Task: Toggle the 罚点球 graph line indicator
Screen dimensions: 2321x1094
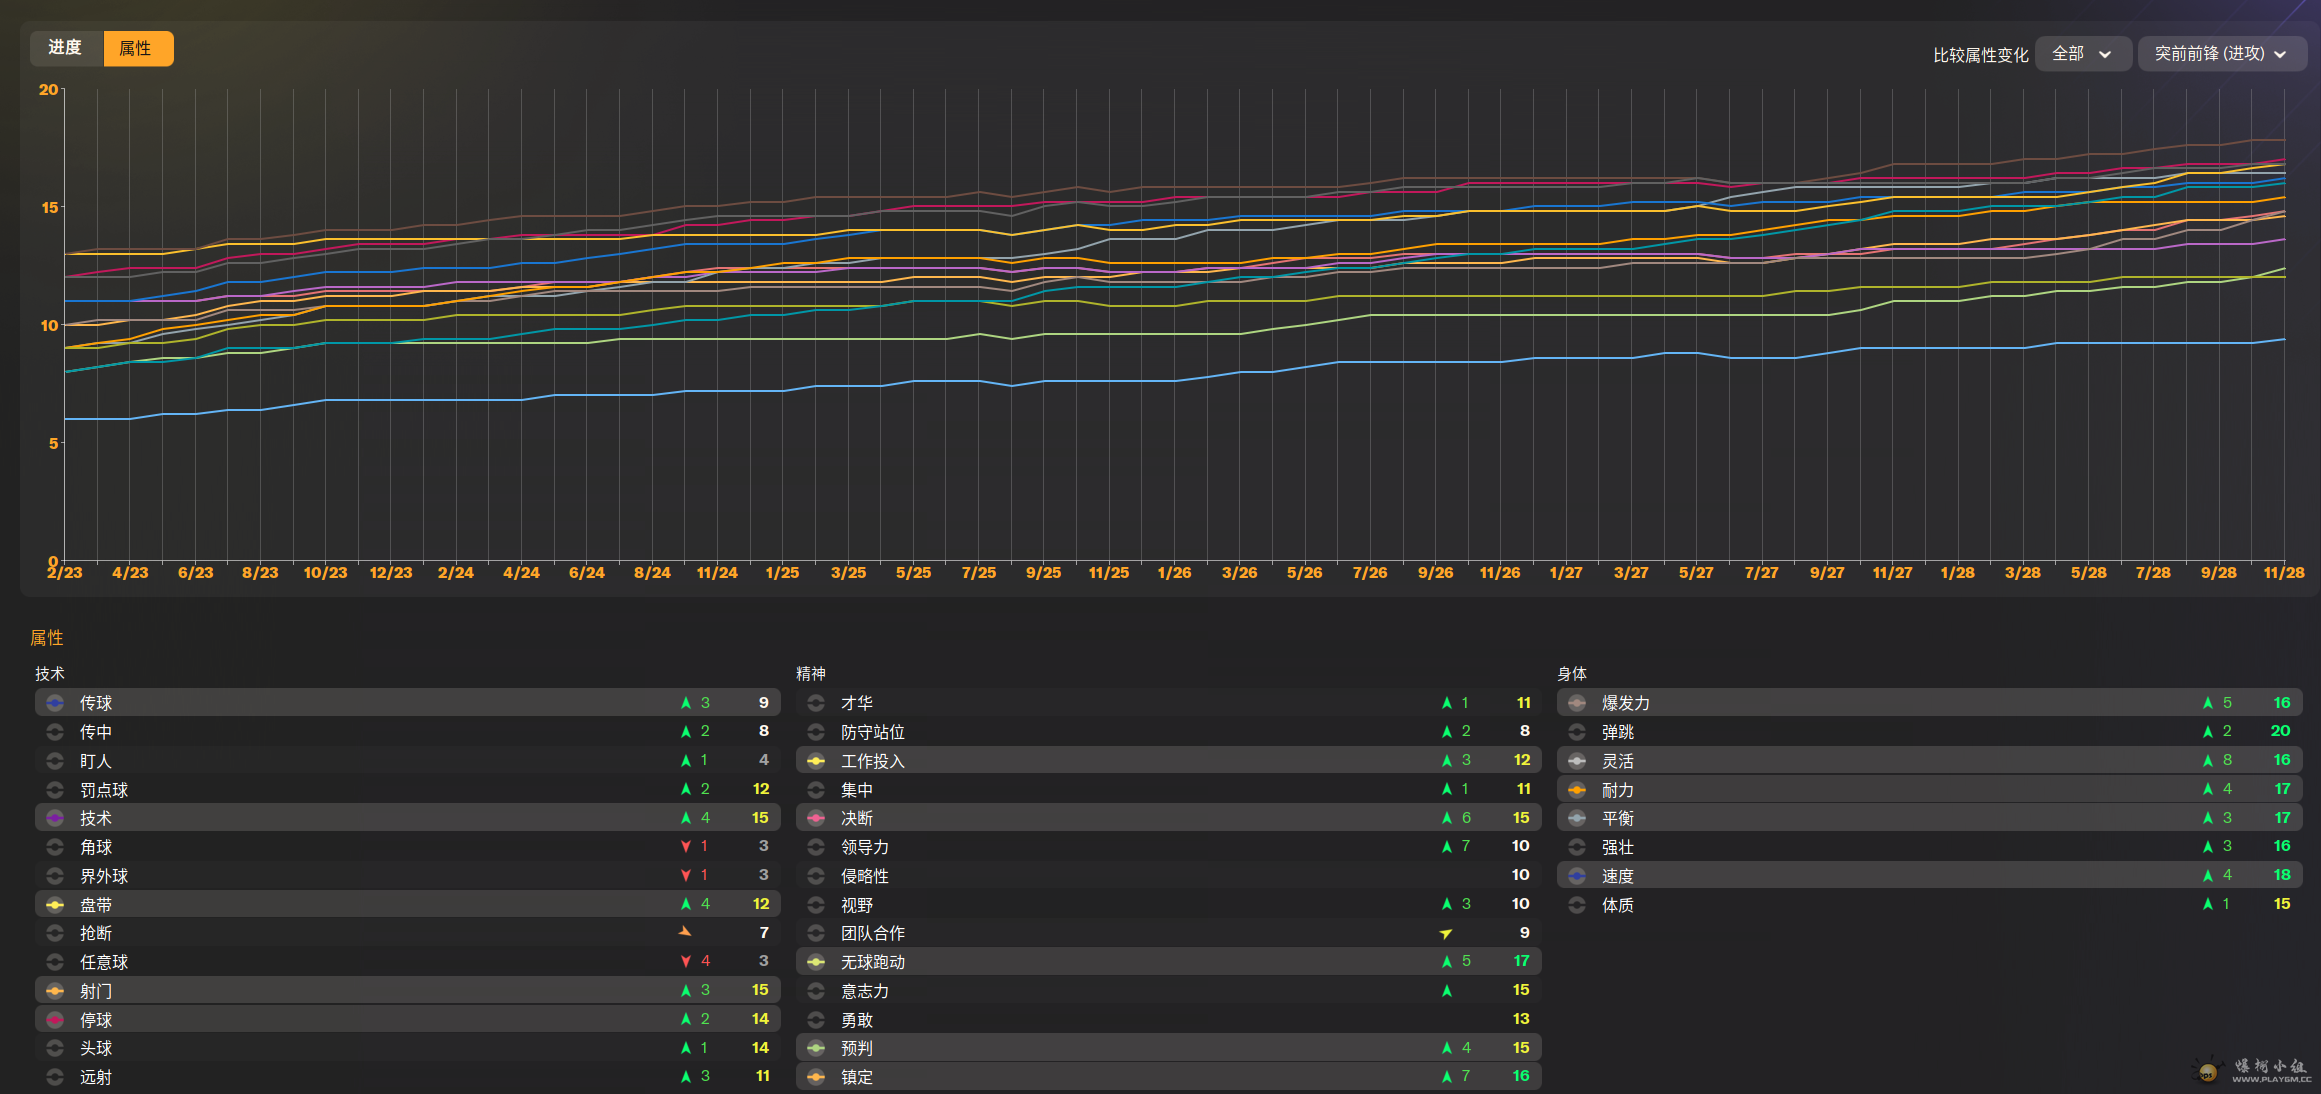Action: click(x=55, y=790)
